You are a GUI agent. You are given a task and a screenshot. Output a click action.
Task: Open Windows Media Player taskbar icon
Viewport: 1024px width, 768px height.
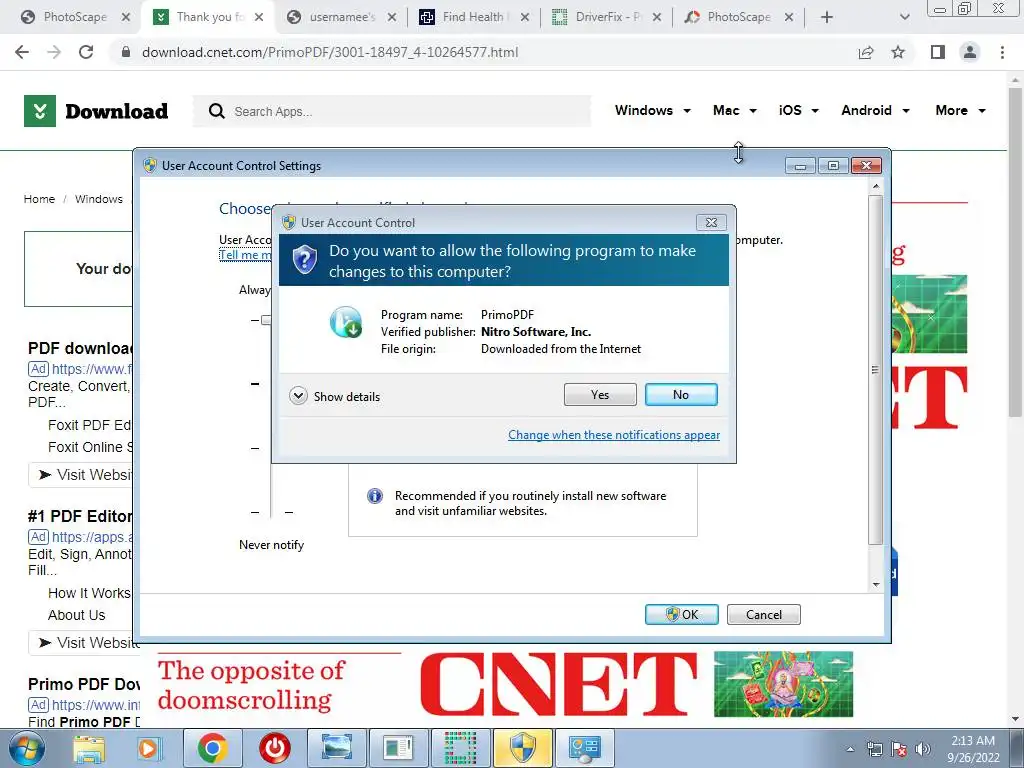[148, 748]
